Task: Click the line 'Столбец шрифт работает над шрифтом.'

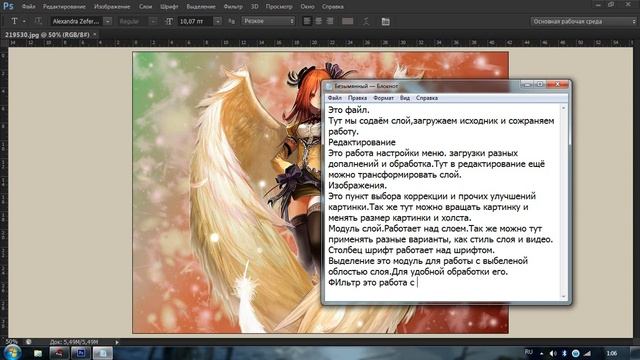Action: tap(411, 250)
